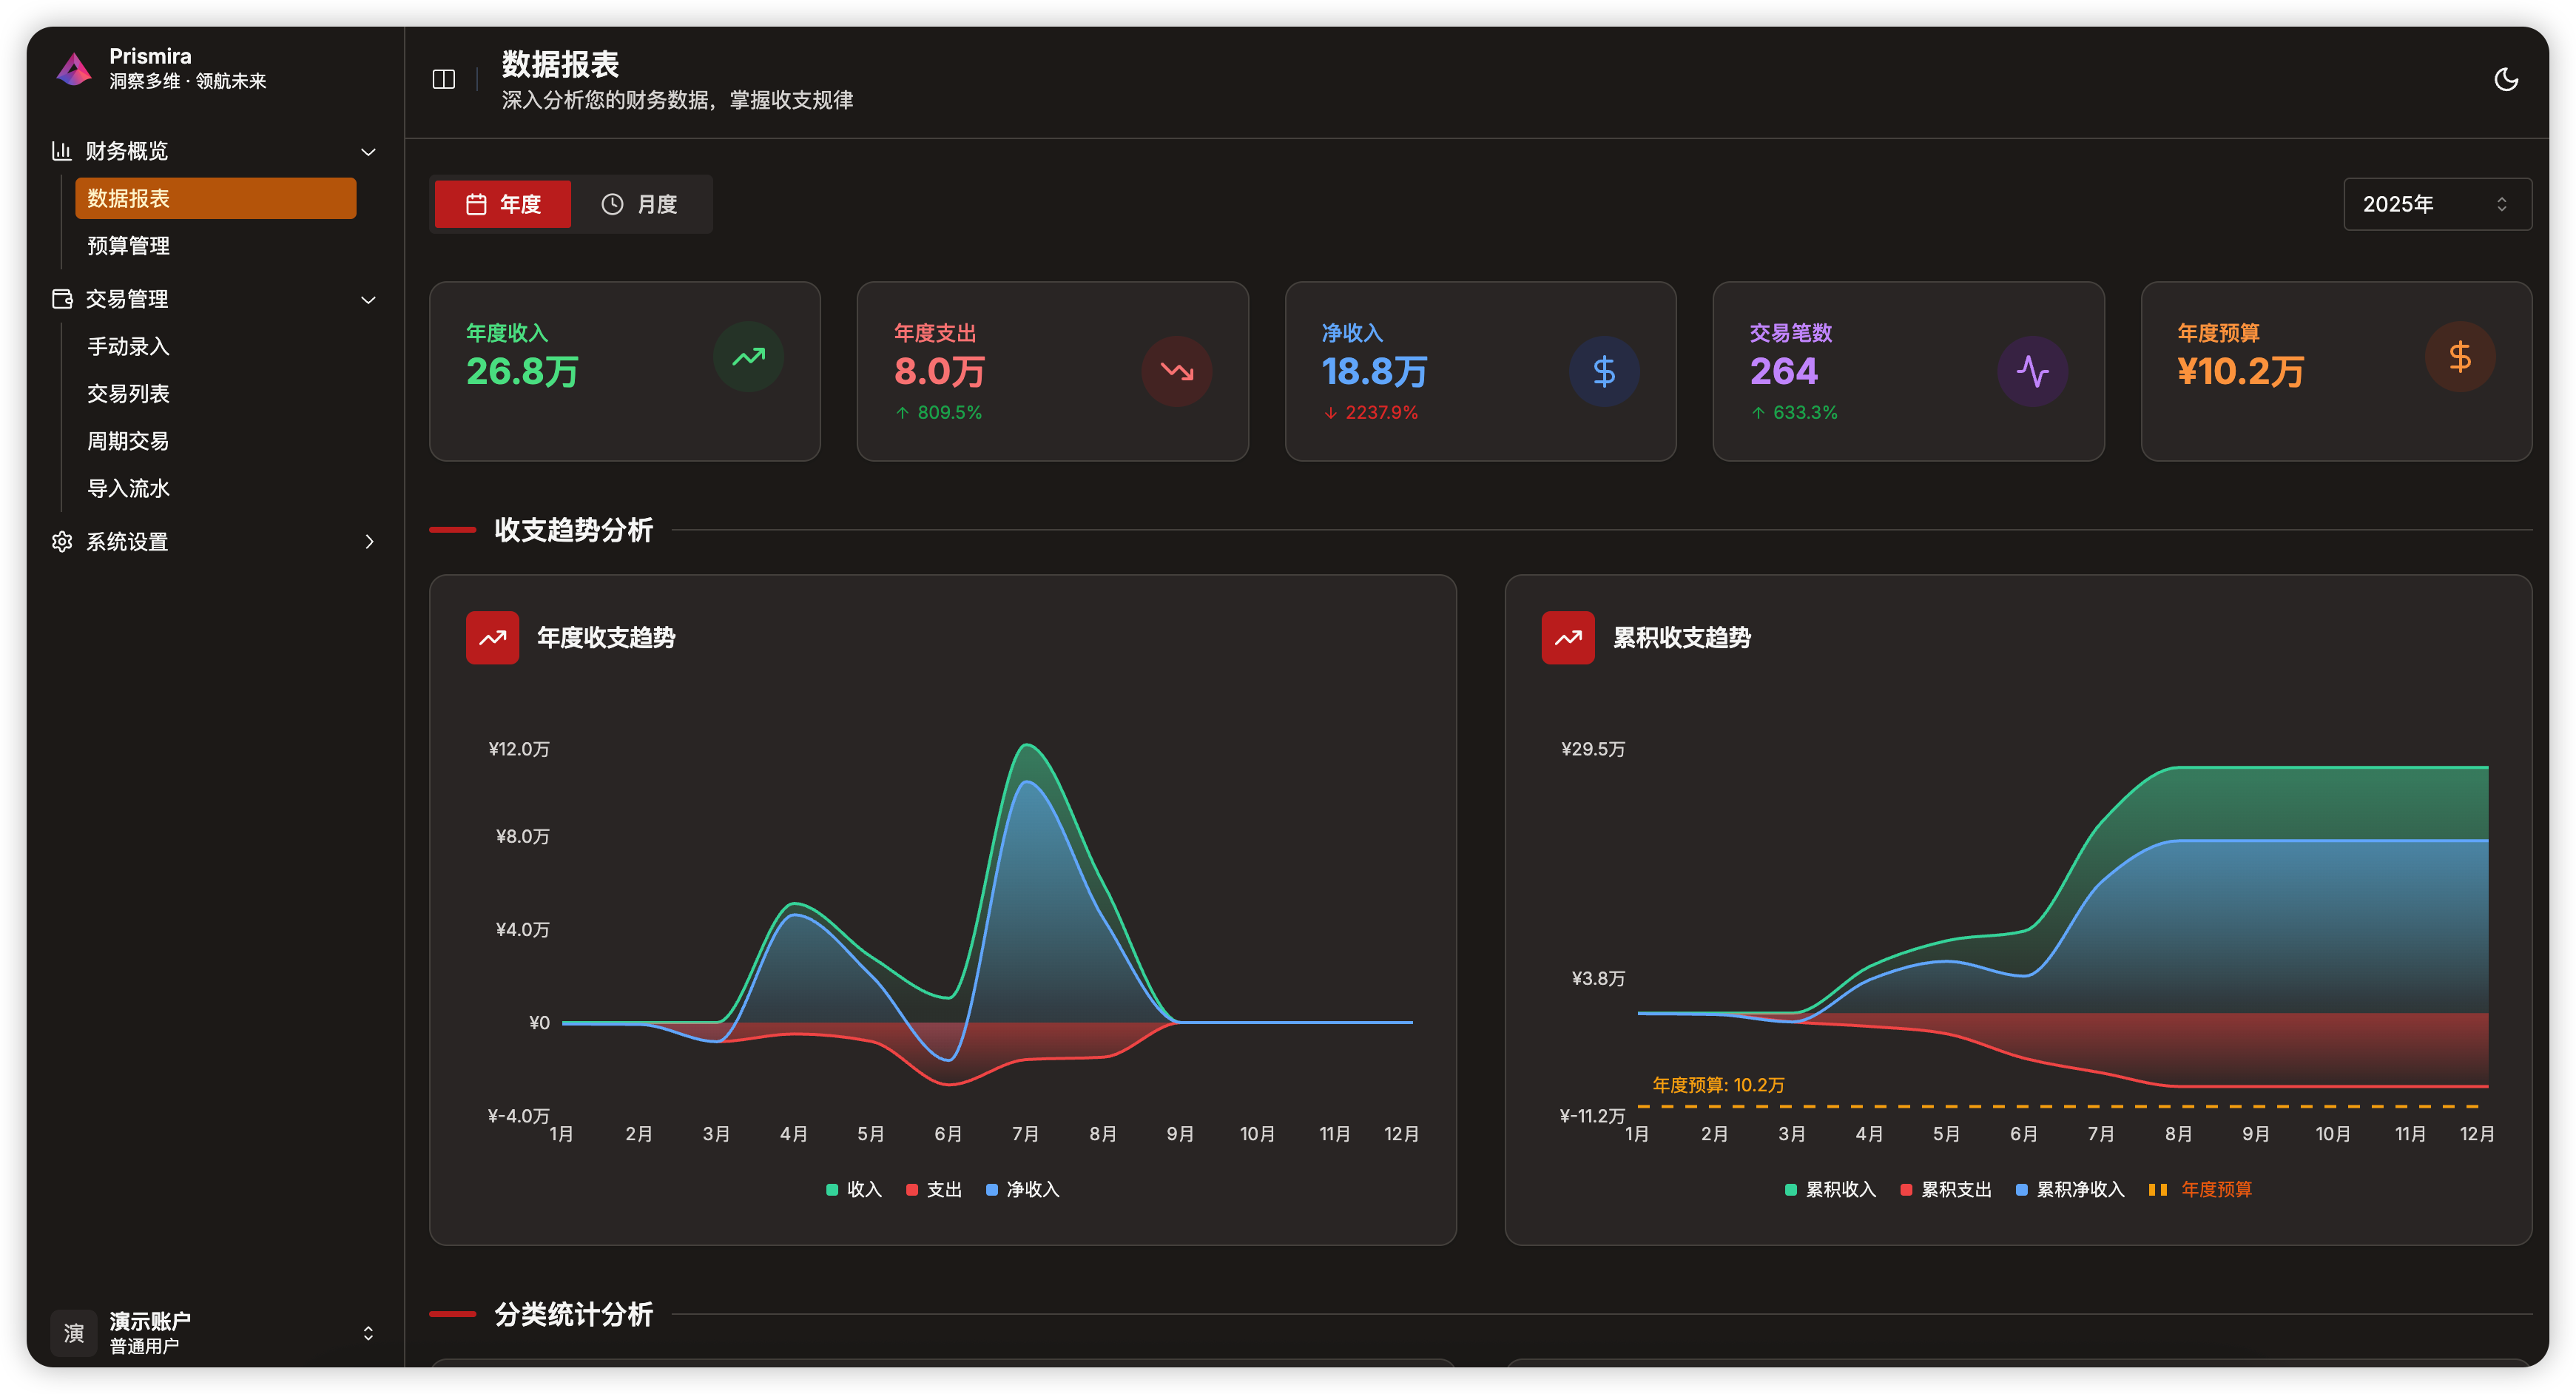Click the Prismira logo icon
Viewport: 2576px width, 1394px height.
[x=74, y=69]
